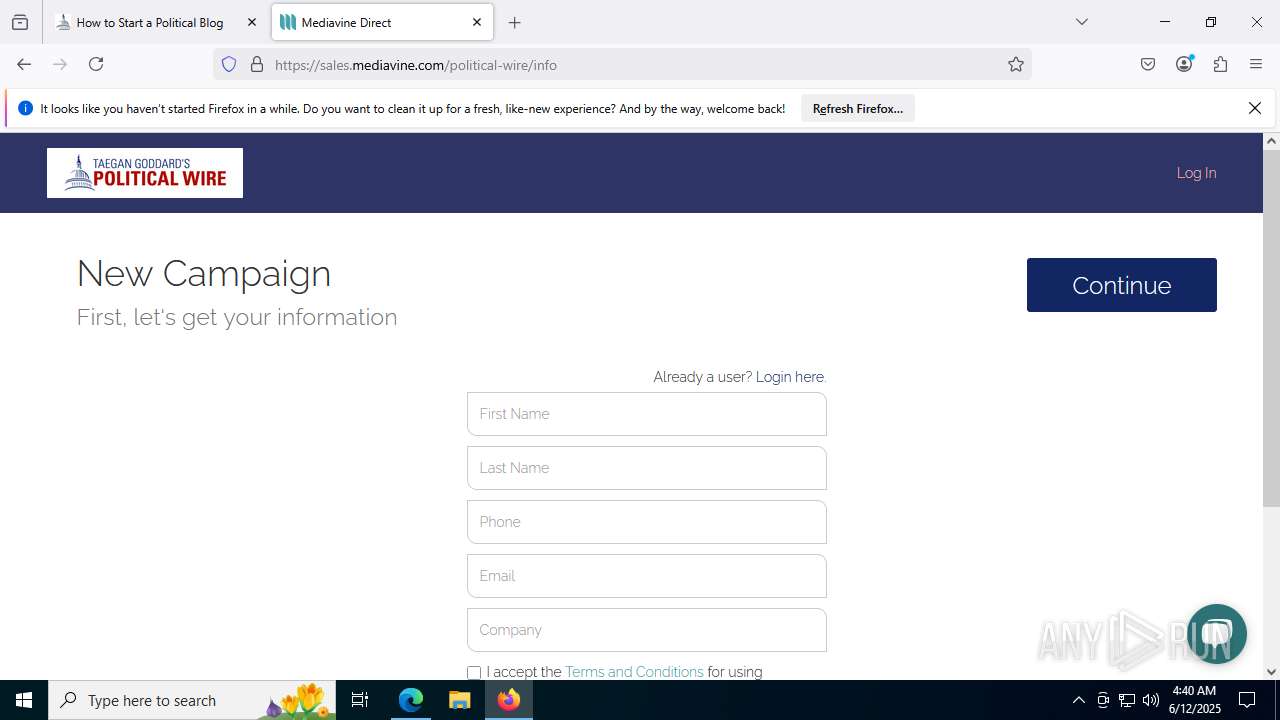Focus the Last Name field
The height and width of the screenshot is (720, 1280).
pos(647,468)
